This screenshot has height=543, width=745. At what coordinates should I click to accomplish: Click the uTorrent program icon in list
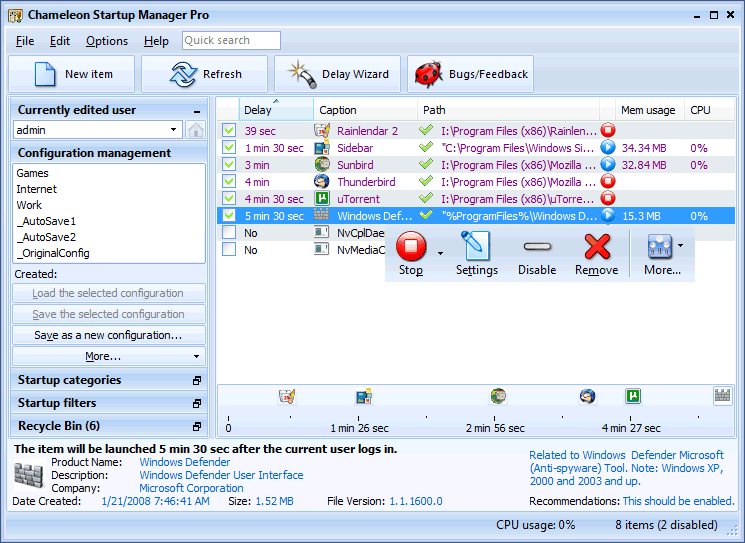(x=322, y=198)
